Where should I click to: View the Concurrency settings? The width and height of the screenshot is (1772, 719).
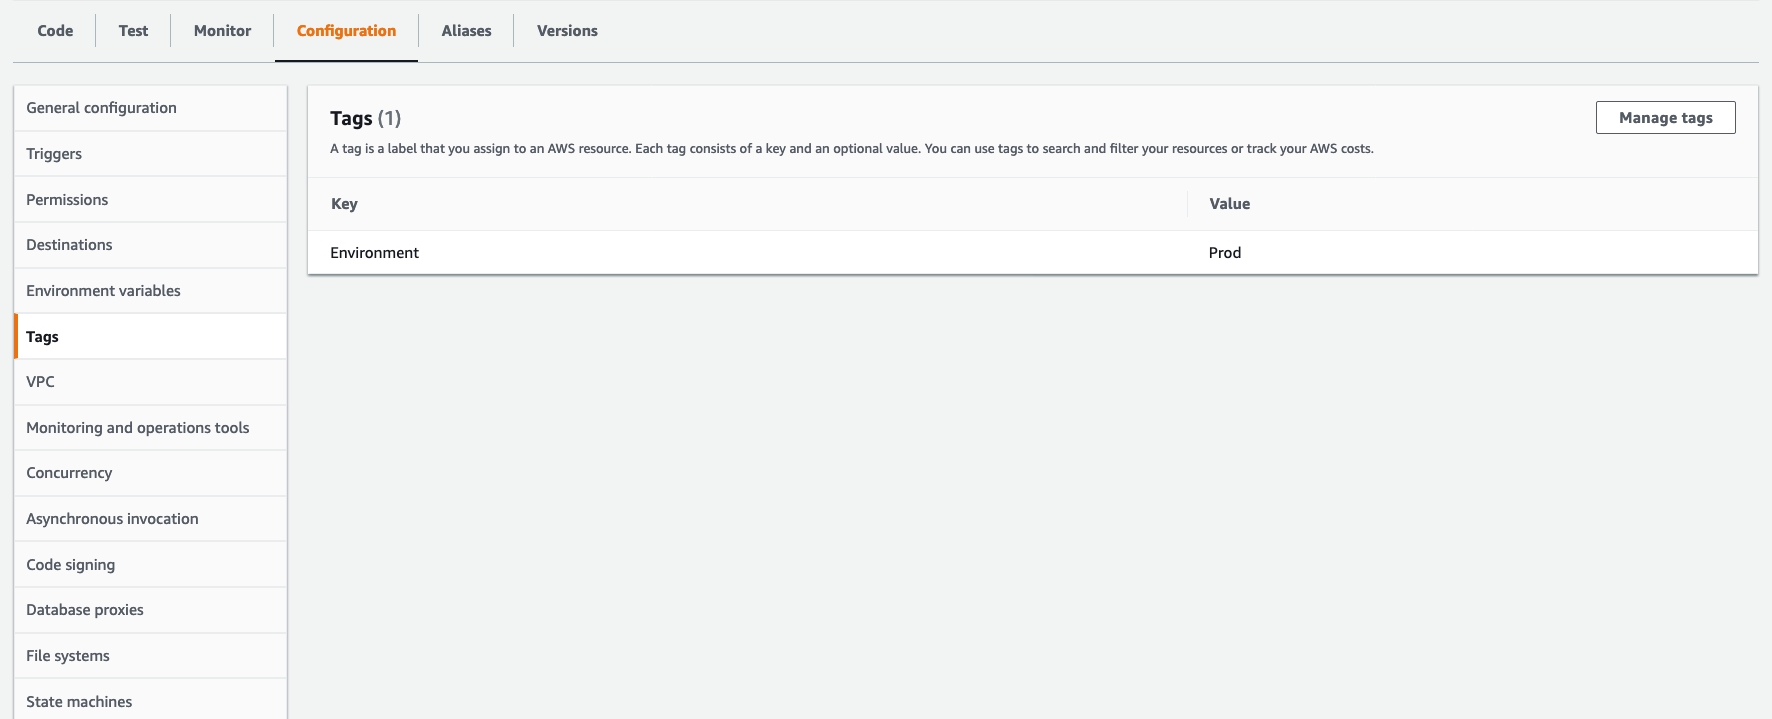(x=69, y=472)
